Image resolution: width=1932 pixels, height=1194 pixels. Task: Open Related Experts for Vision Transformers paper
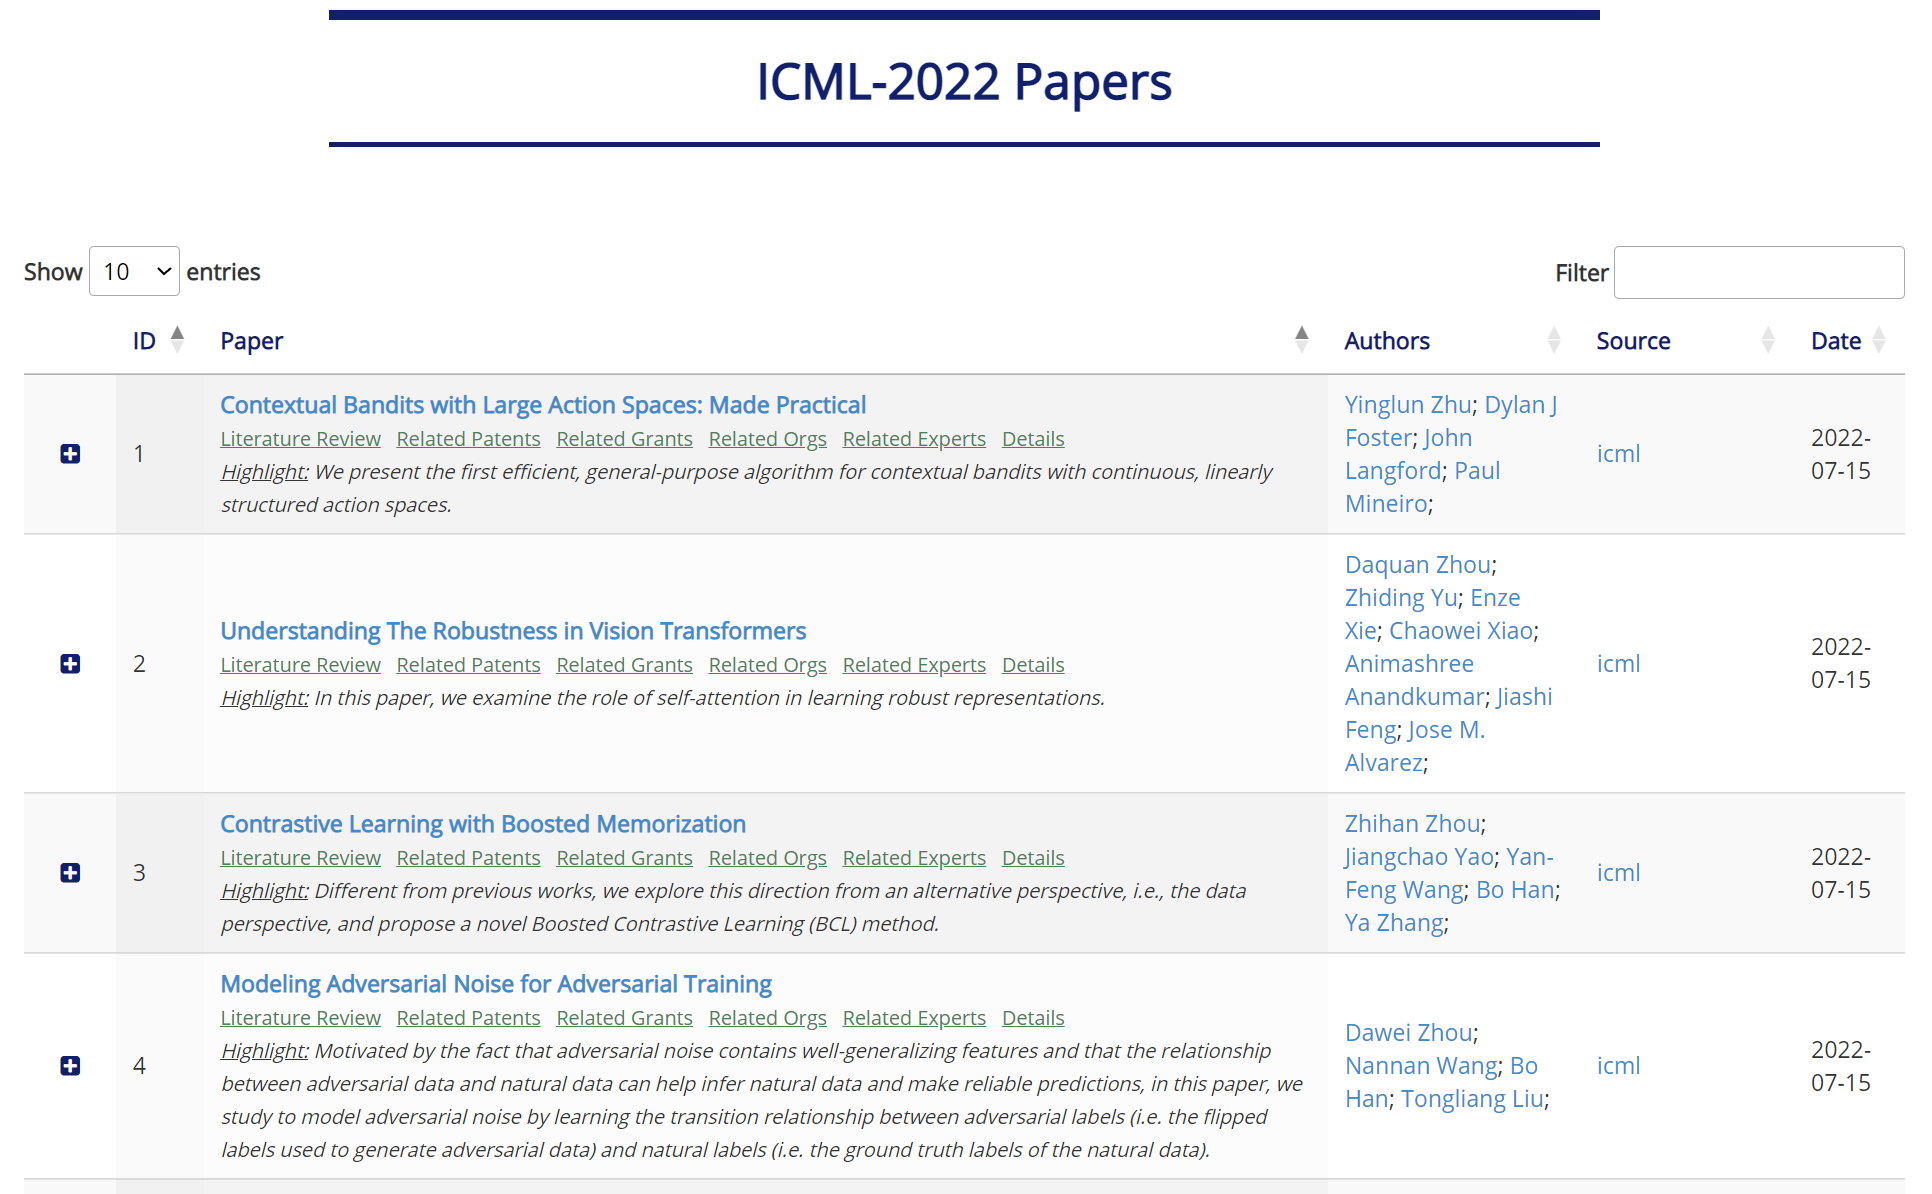coord(914,665)
